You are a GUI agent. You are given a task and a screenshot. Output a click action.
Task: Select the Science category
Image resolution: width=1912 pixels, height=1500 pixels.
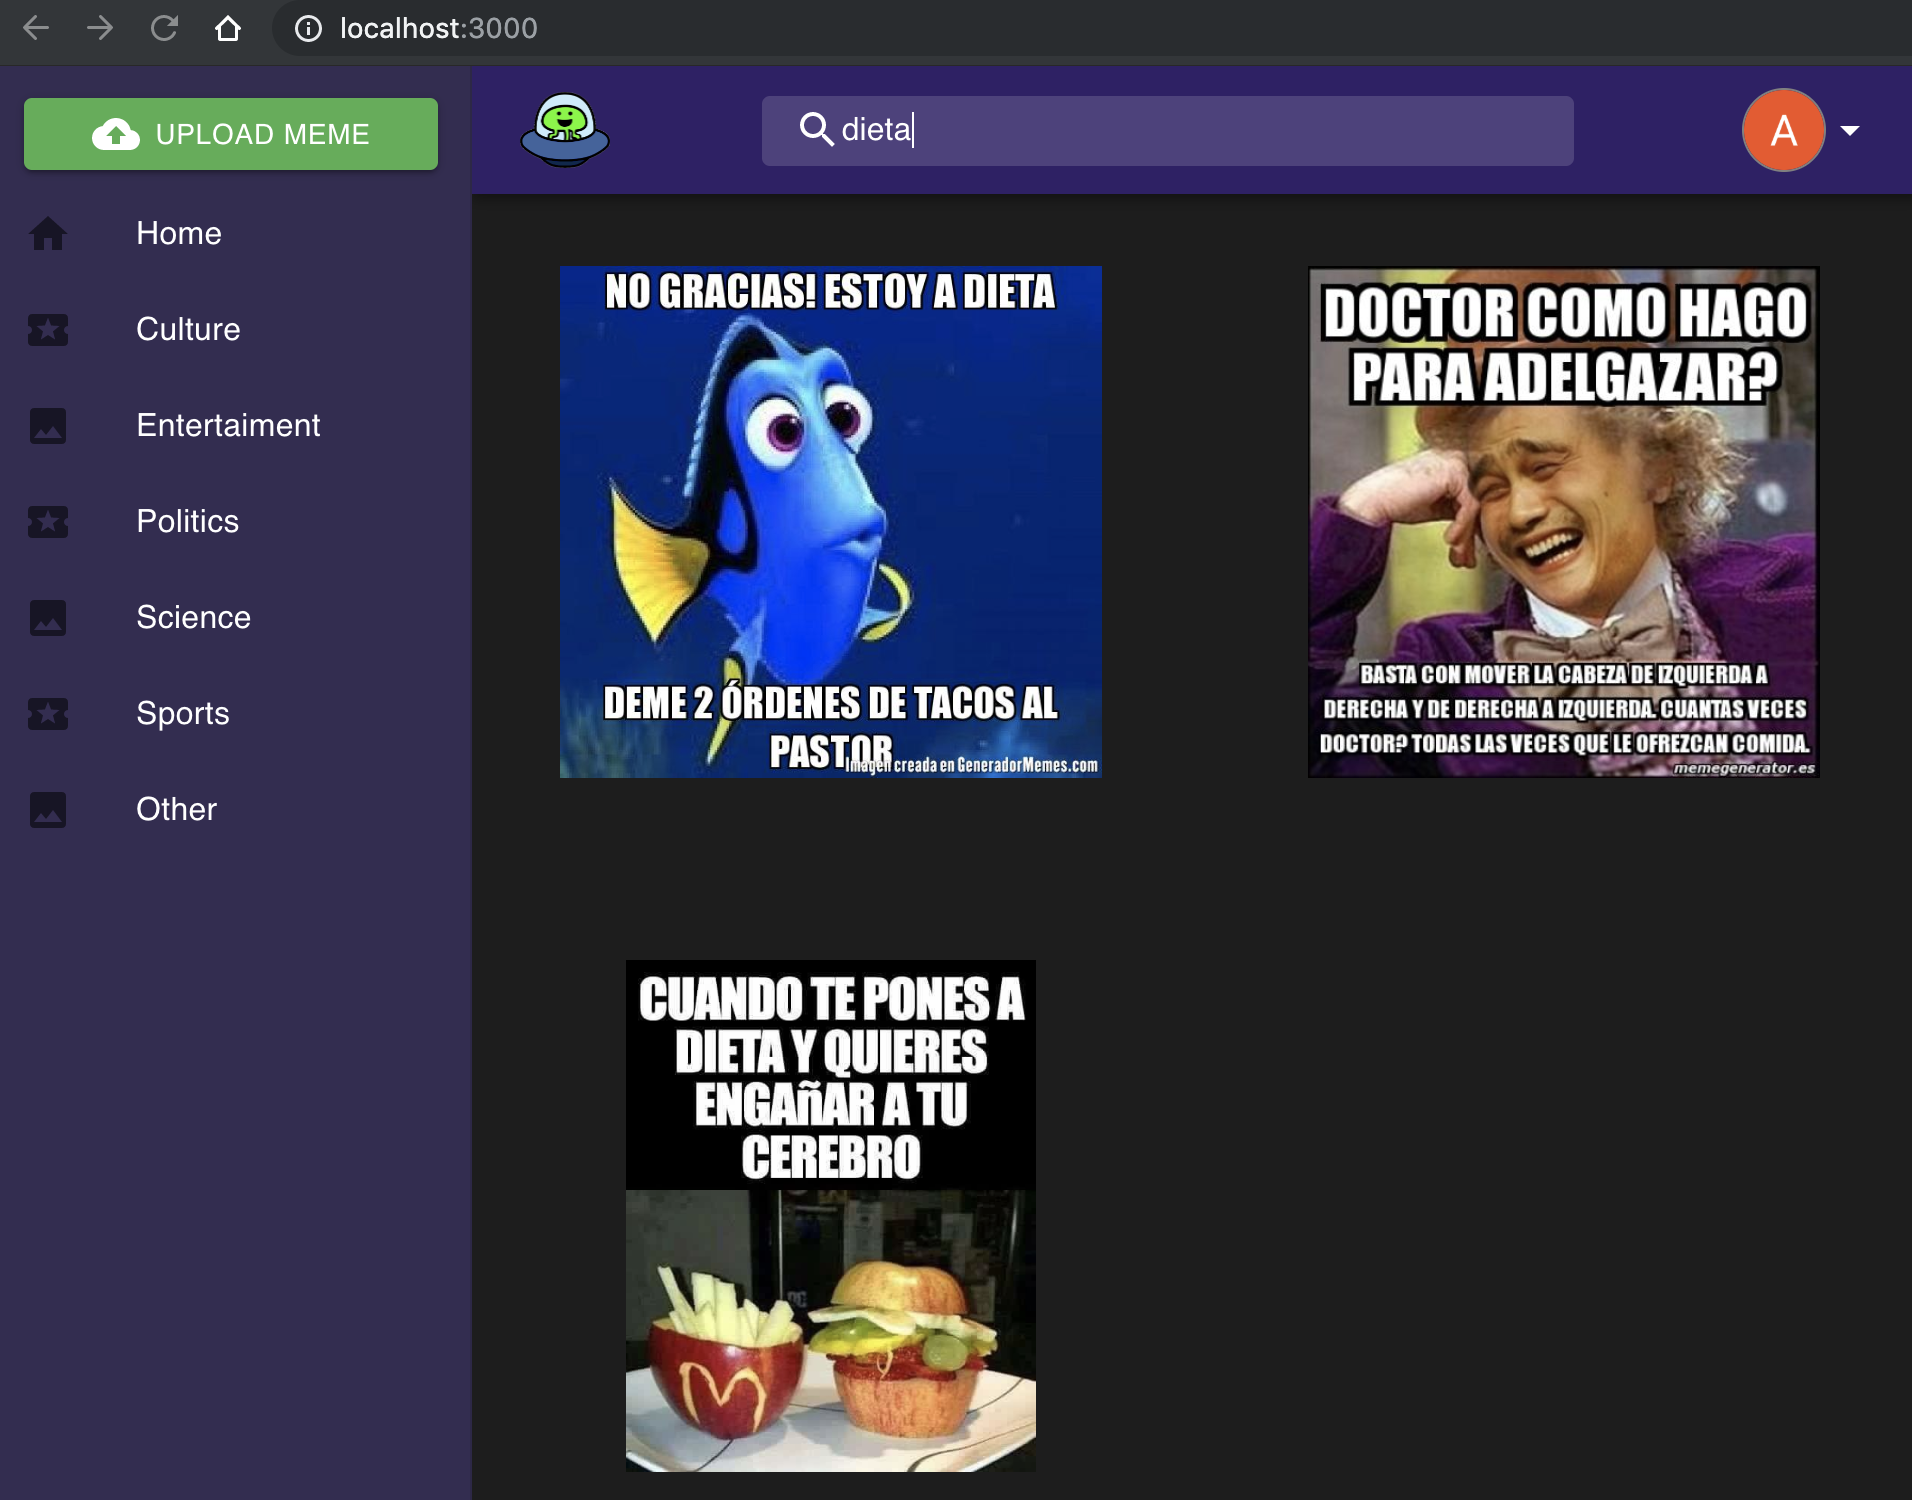(x=193, y=617)
